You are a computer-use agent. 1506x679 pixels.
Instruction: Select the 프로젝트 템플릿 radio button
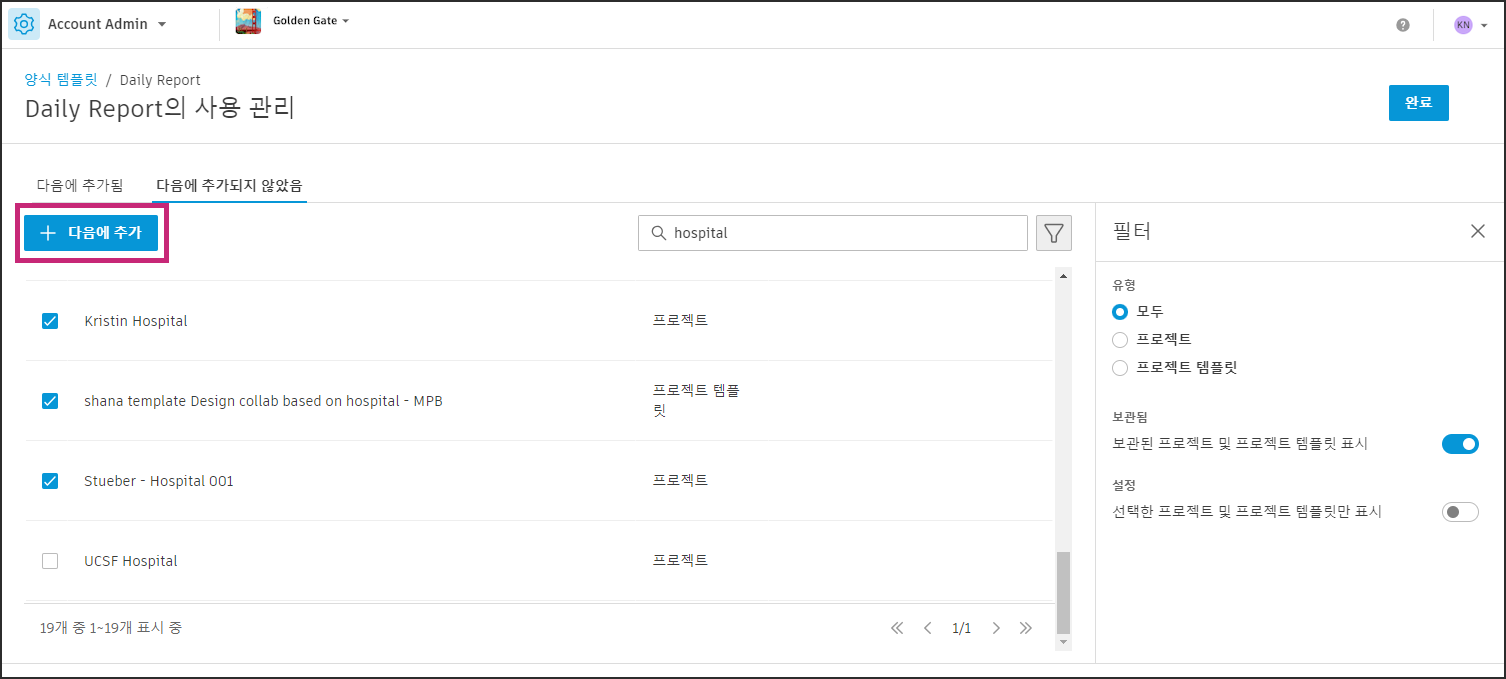(x=1119, y=367)
